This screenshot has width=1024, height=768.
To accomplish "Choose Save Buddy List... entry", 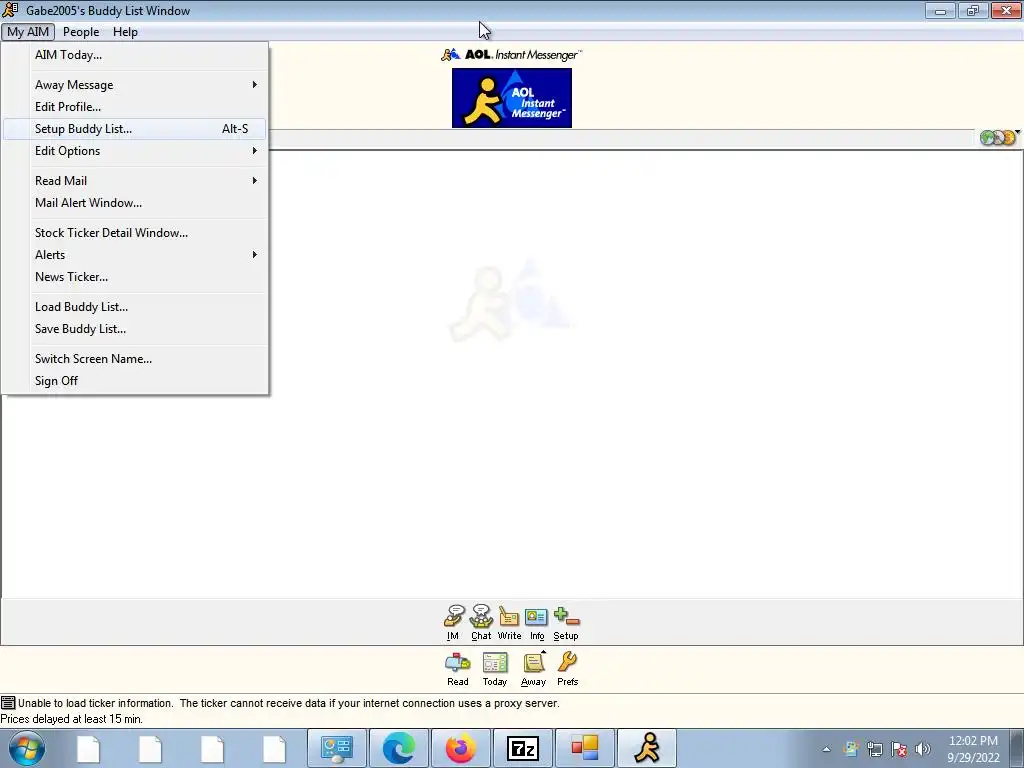I will click(135, 328).
